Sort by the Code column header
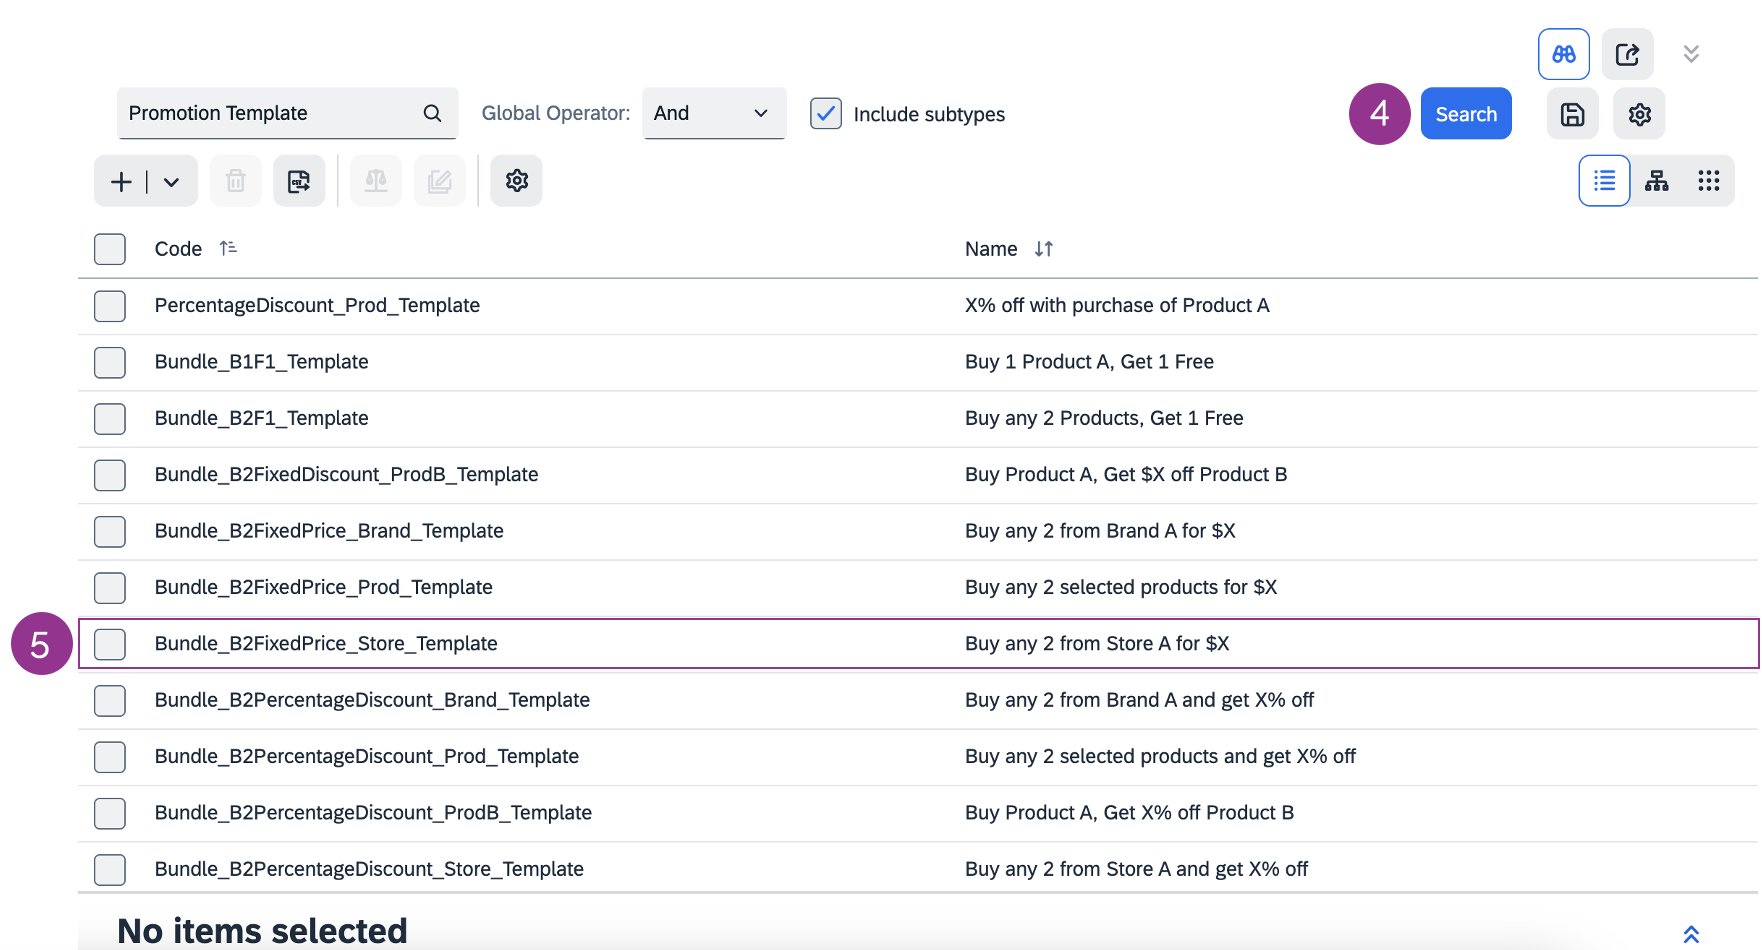Image resolution: width=1762 pixels, height=950 pixels. pyautogui.click(x=179, y=249)
